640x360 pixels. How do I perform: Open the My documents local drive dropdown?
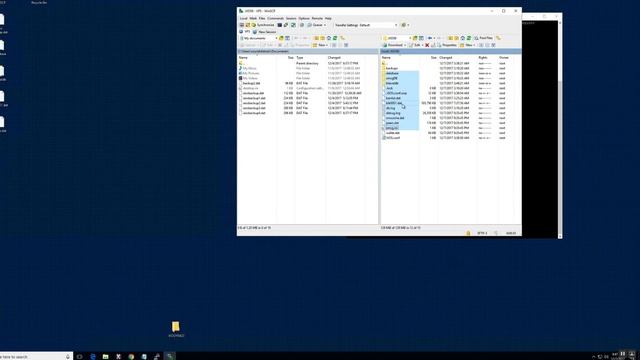[259, 38]
